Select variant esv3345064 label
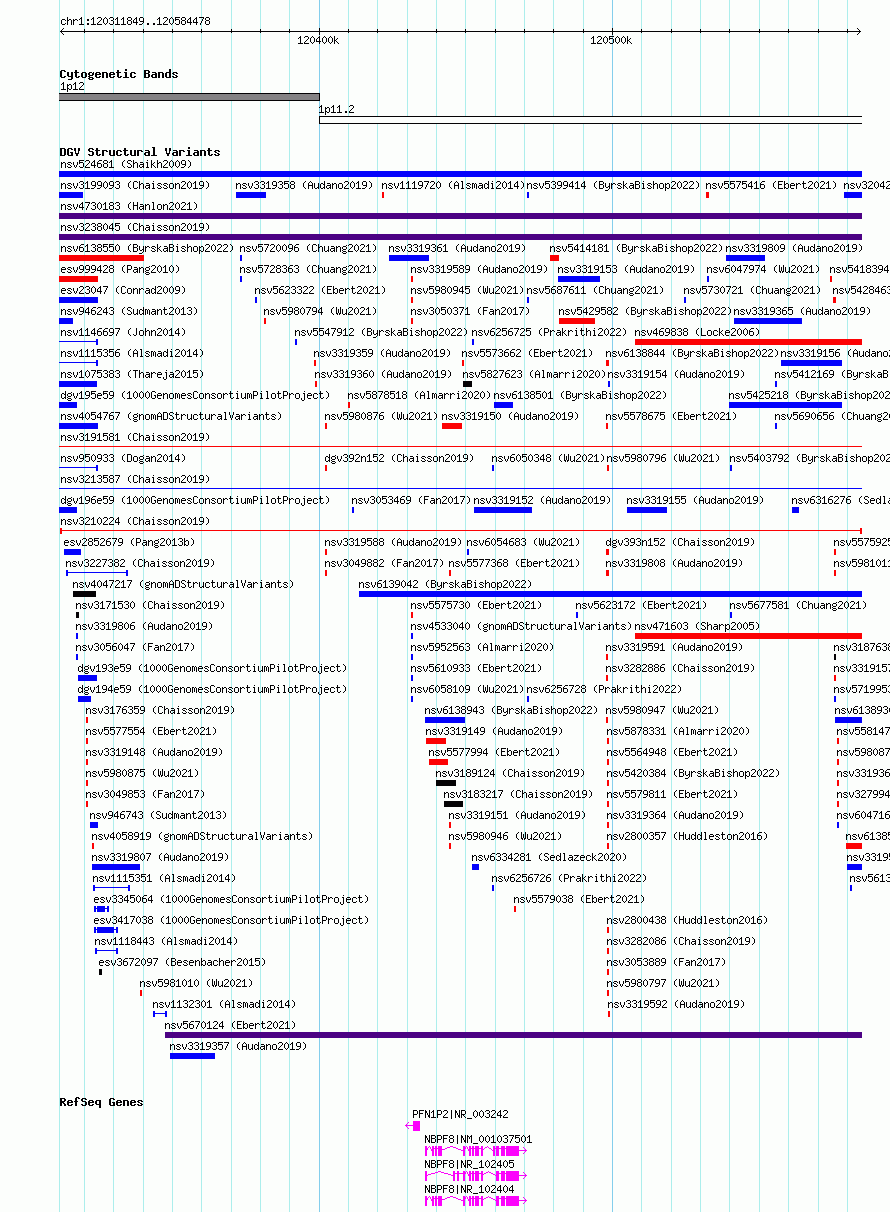 coord(232,899)
